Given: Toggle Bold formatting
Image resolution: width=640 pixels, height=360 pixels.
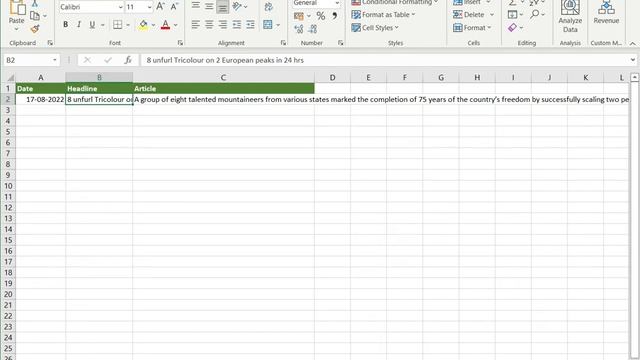Looking at the screenshot, I should click(65, 25).
